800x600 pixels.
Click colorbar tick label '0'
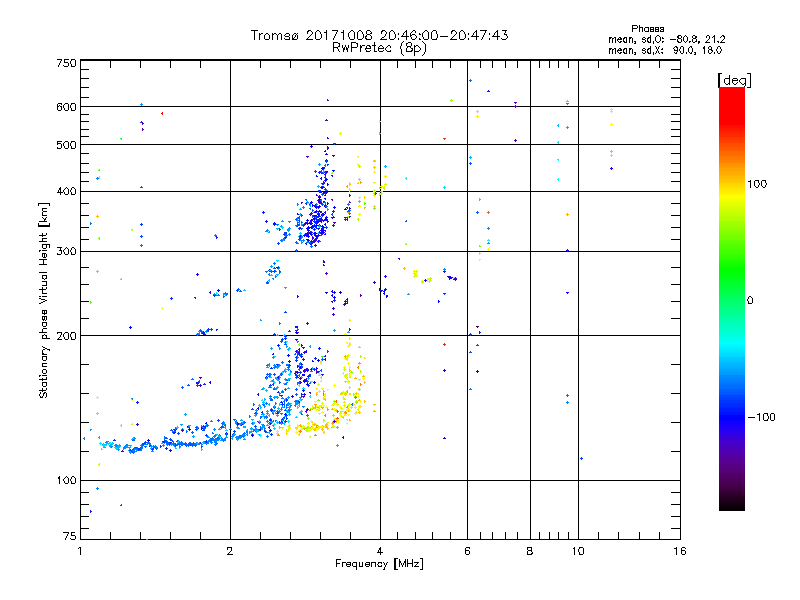(750, 301)
